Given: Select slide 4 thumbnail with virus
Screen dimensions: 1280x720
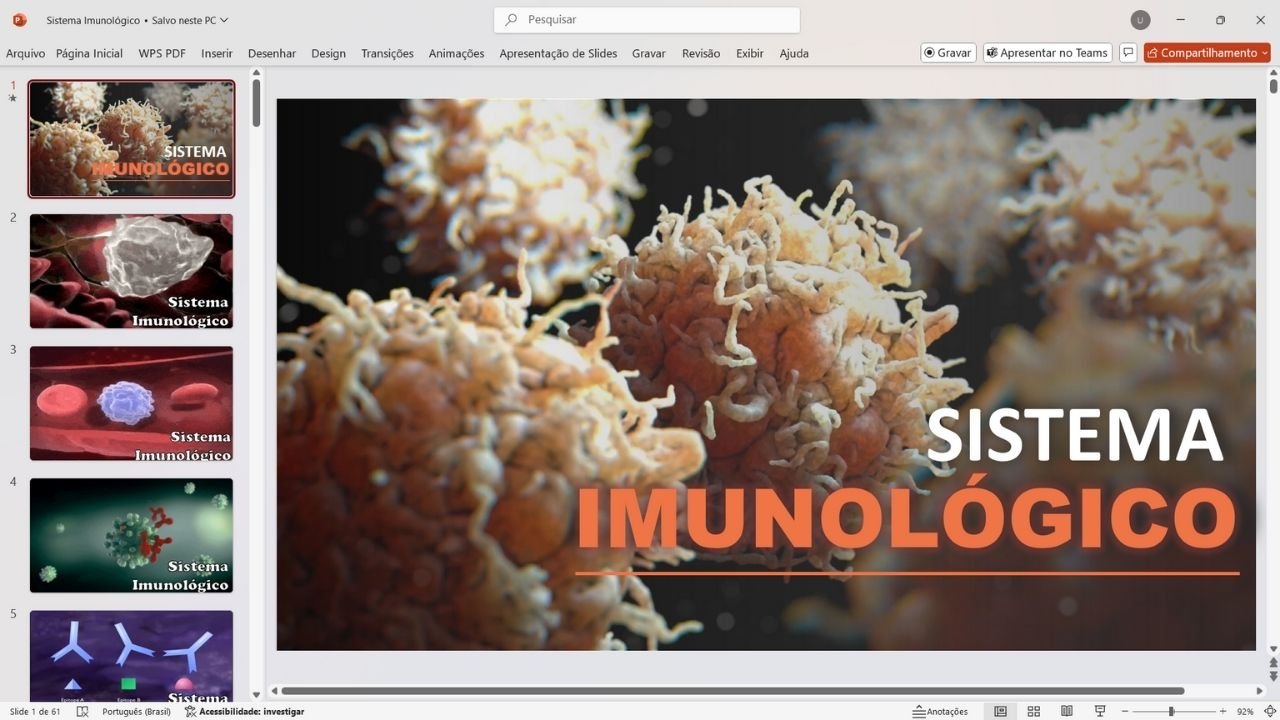Looking at the screenshot, I should pyautogui.click(x=131, y=535).
